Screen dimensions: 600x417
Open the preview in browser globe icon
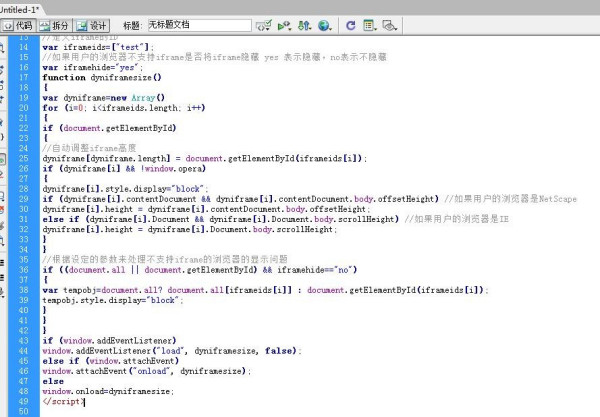tap(324, 26)
